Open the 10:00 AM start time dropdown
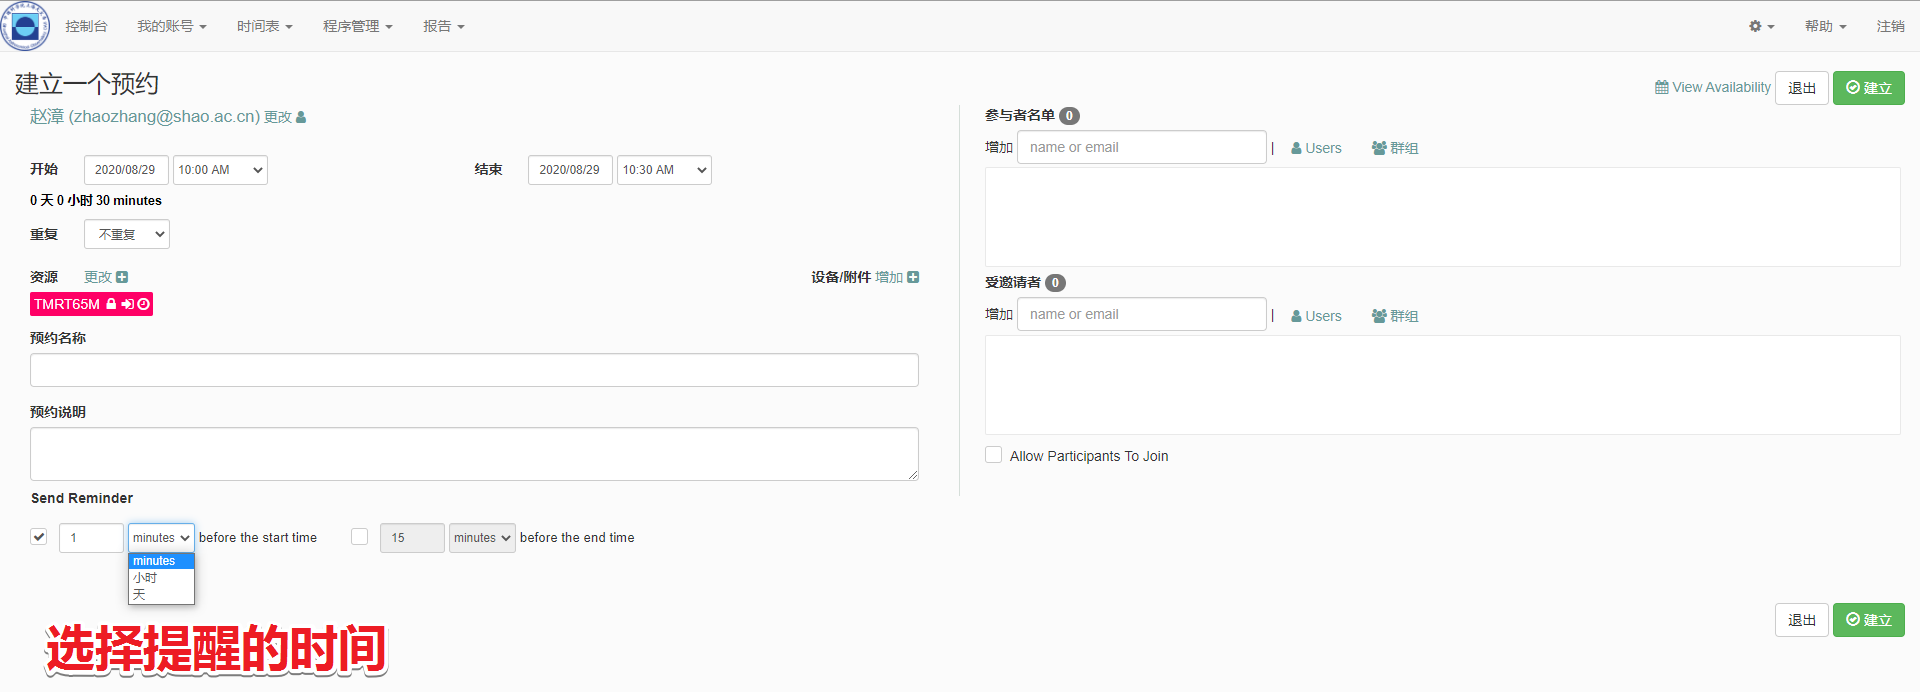This screenshot has width=1920, height=692. coord(220,170)
